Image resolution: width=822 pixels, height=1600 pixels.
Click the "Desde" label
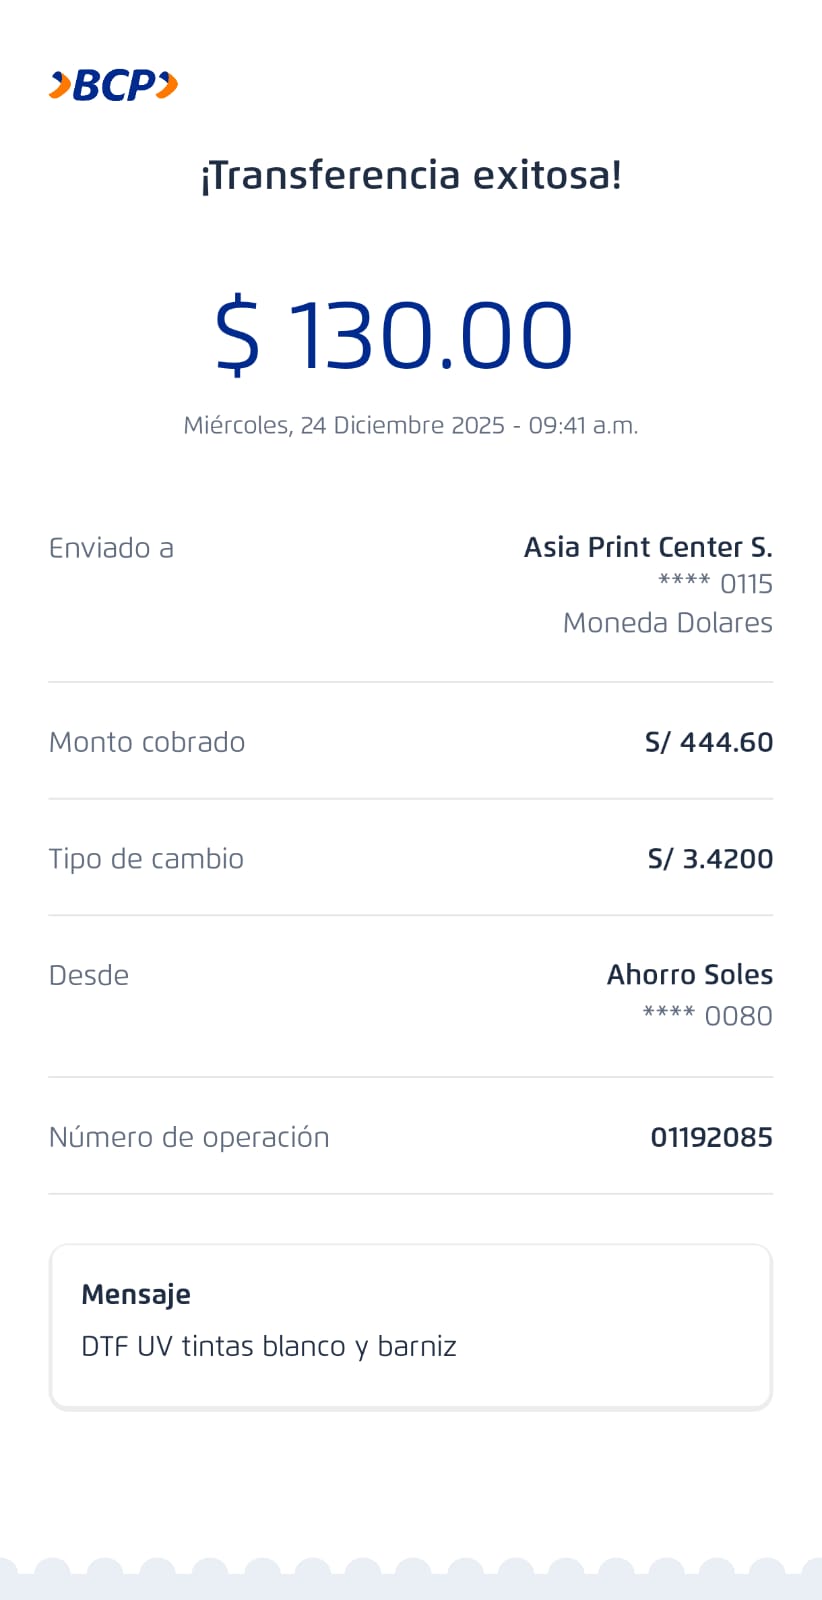pyautogui.click(x=89, y=976)
